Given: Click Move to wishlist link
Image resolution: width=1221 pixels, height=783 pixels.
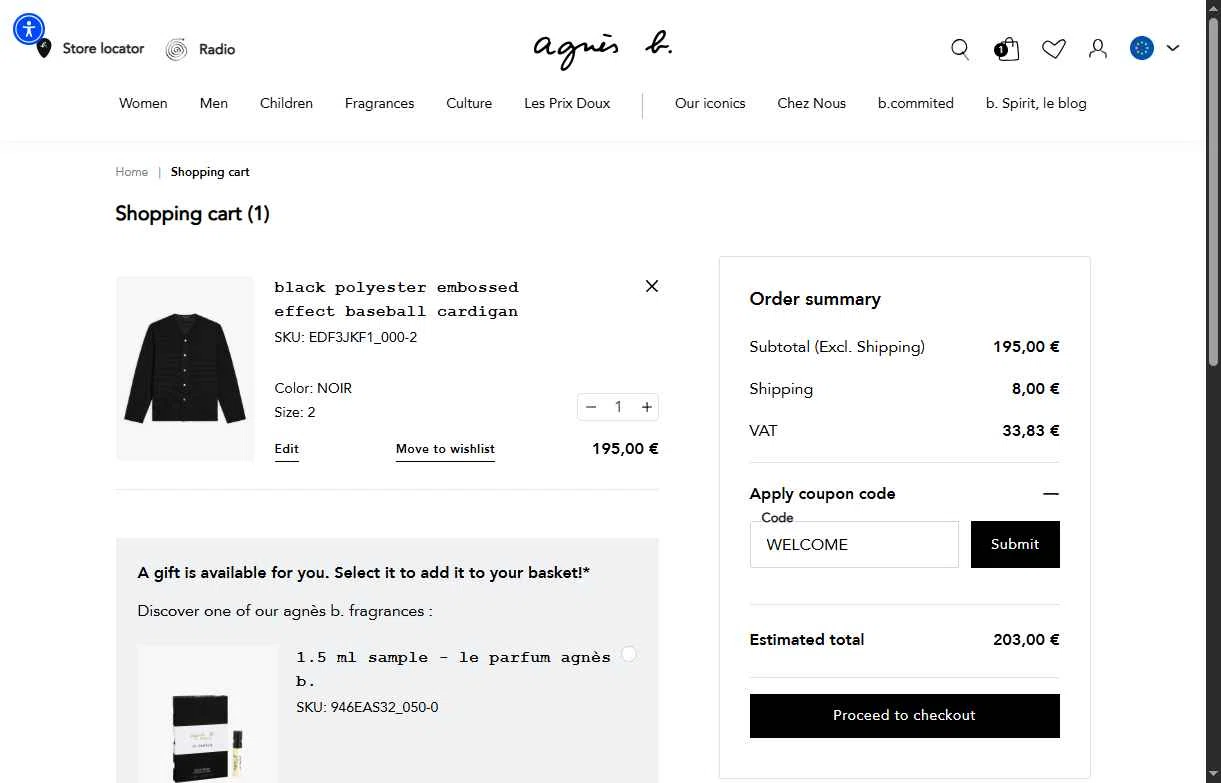Looking at the screenshot, I should click(445, 449).
